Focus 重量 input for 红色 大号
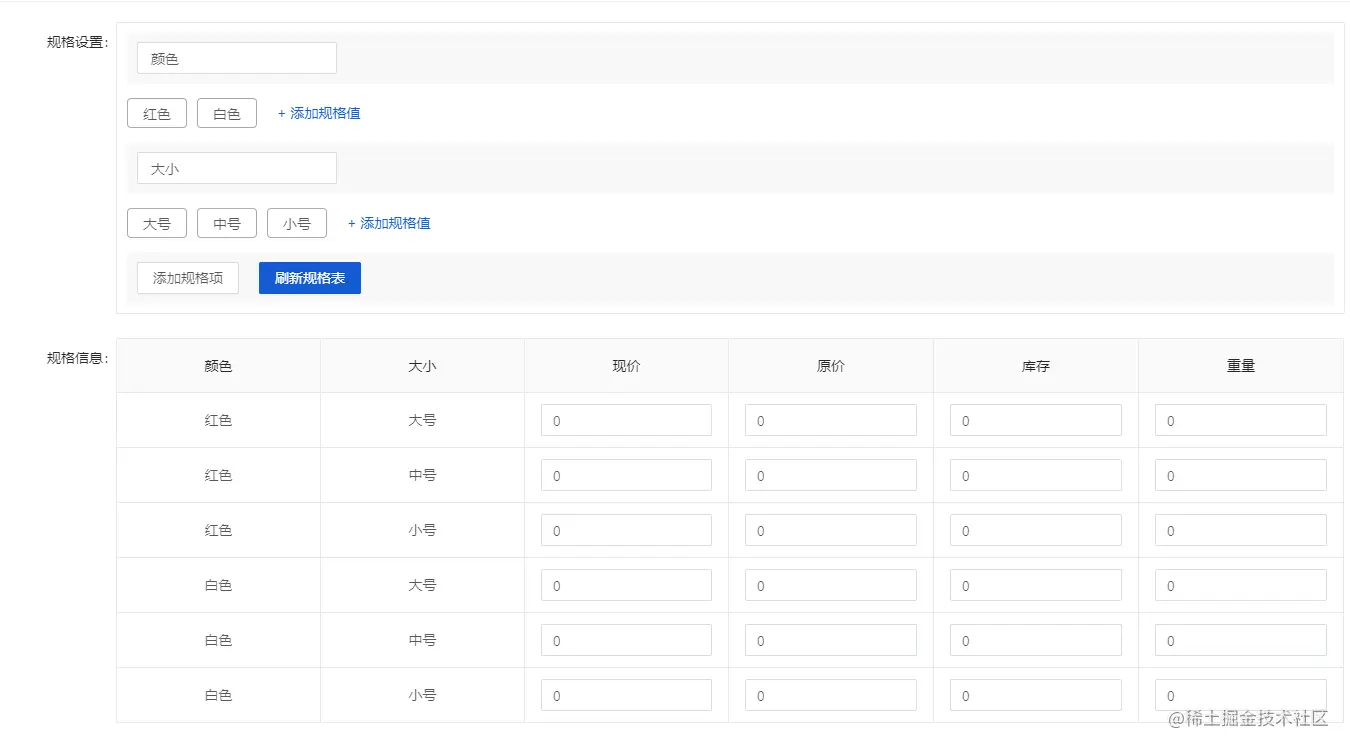 tap(1241, 420)
